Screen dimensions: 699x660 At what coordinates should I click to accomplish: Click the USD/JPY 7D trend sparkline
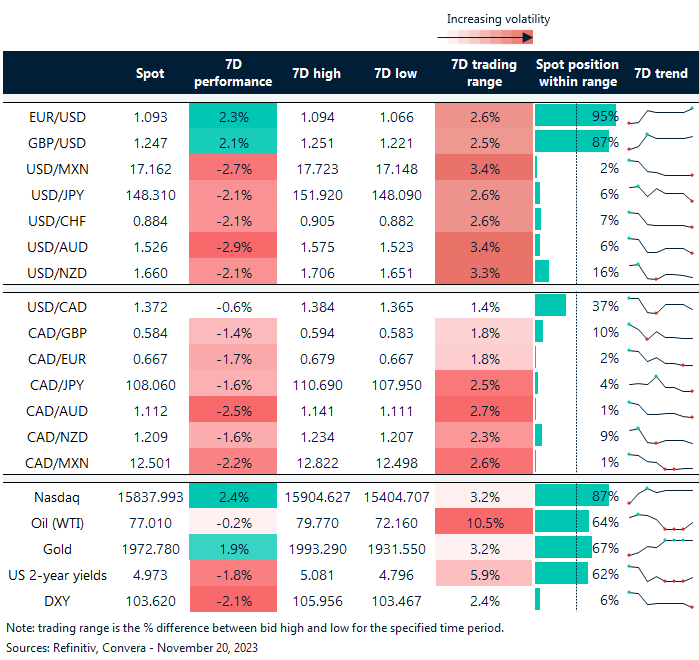tap(660, 193)
